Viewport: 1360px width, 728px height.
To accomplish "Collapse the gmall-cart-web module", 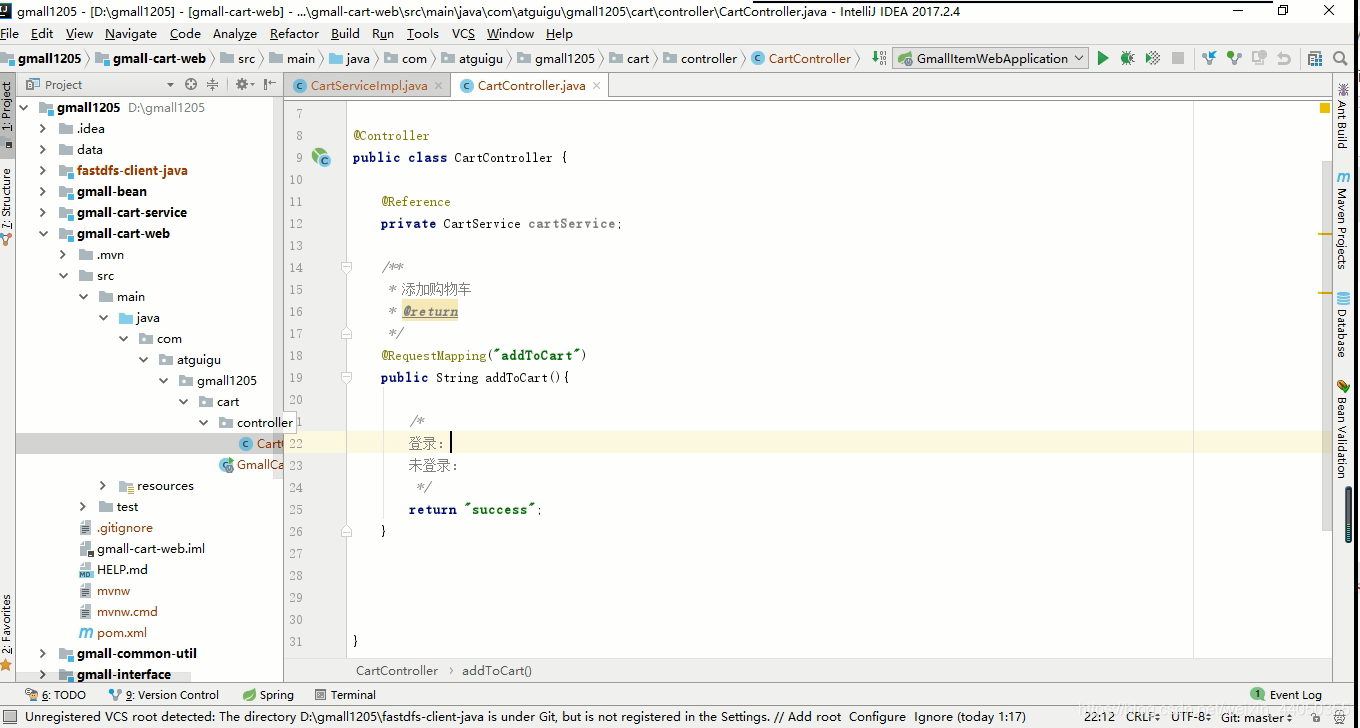I will pos(42,233).
